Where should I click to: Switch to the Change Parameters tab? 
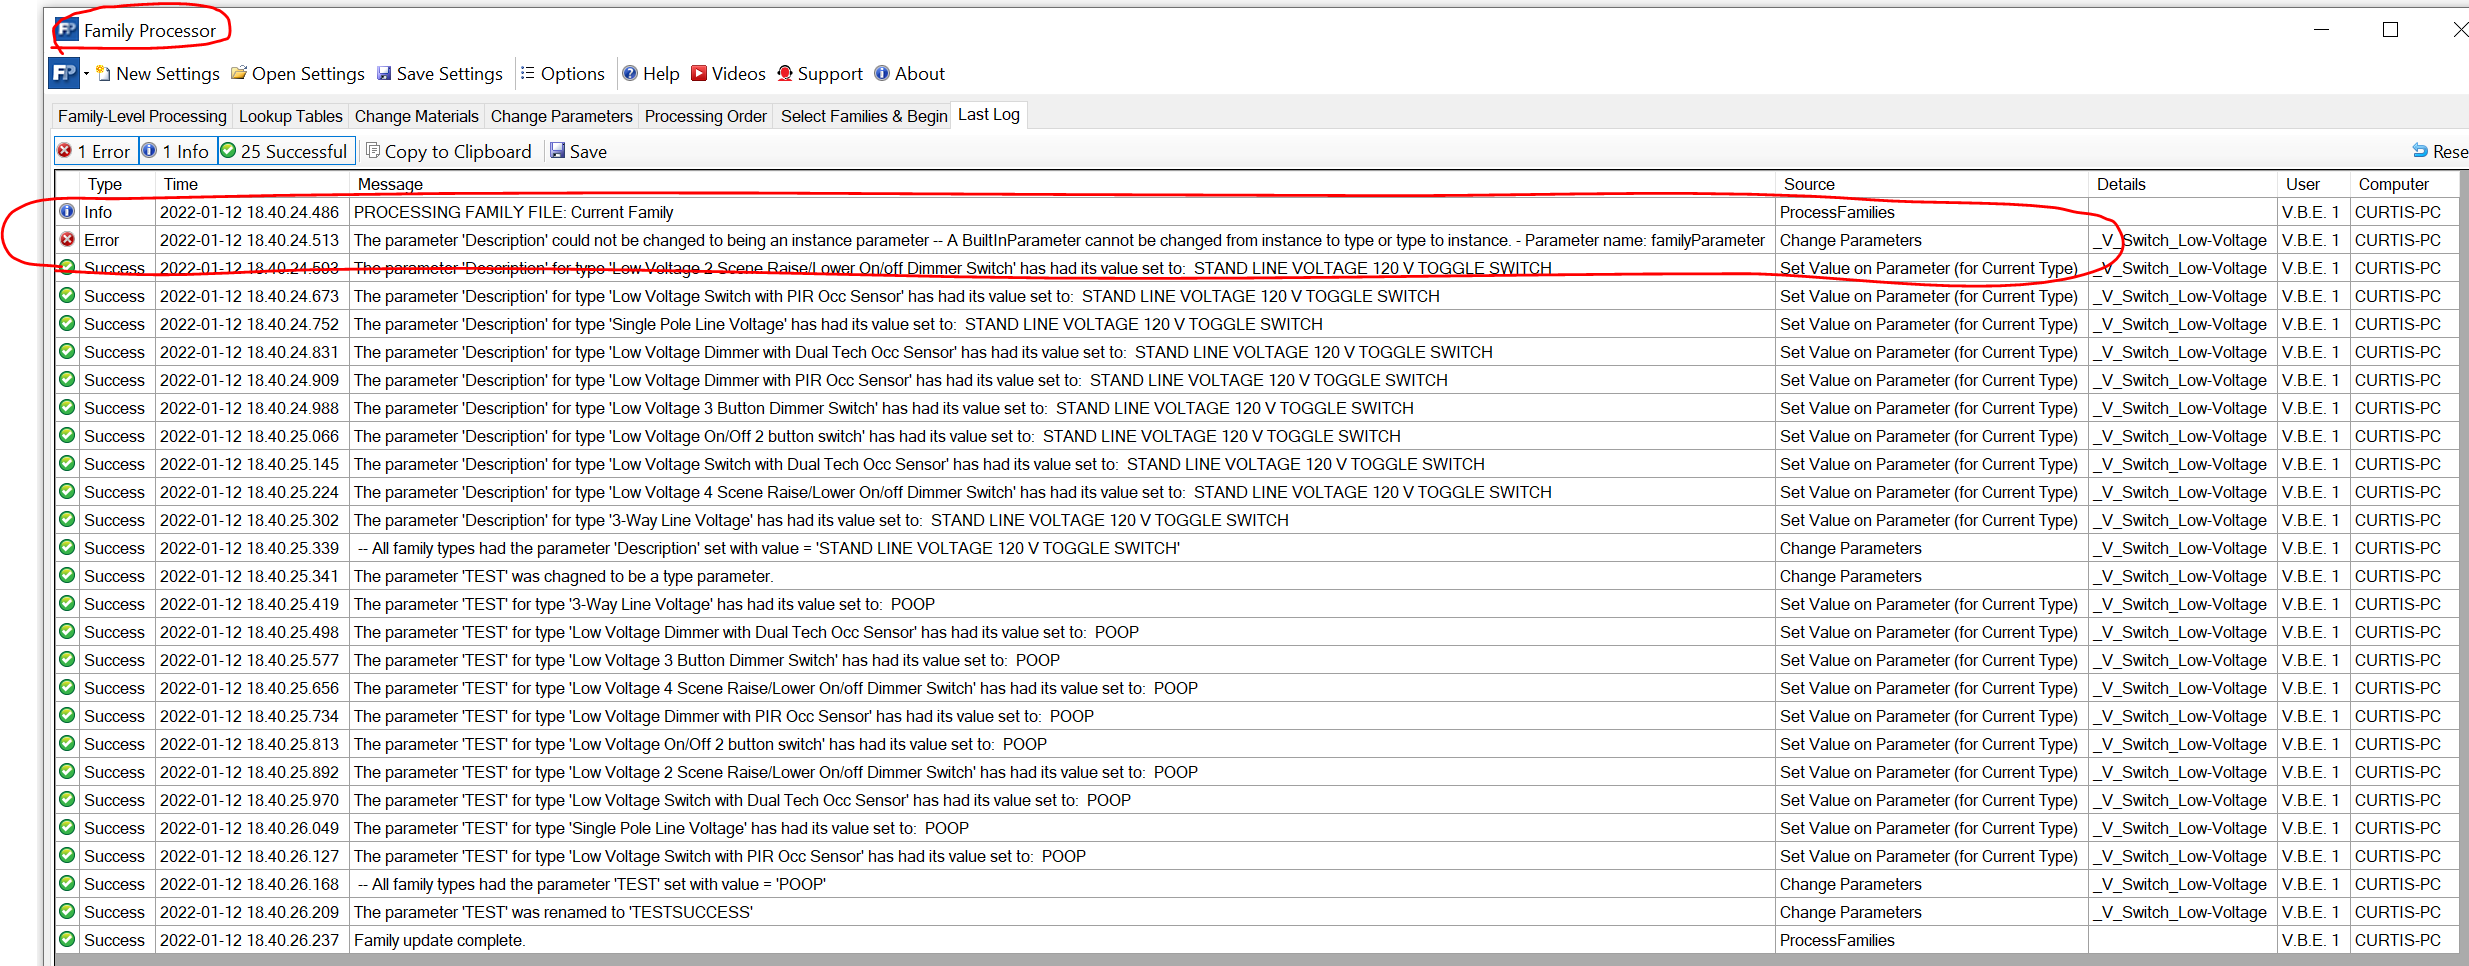(x=561, y=115)
